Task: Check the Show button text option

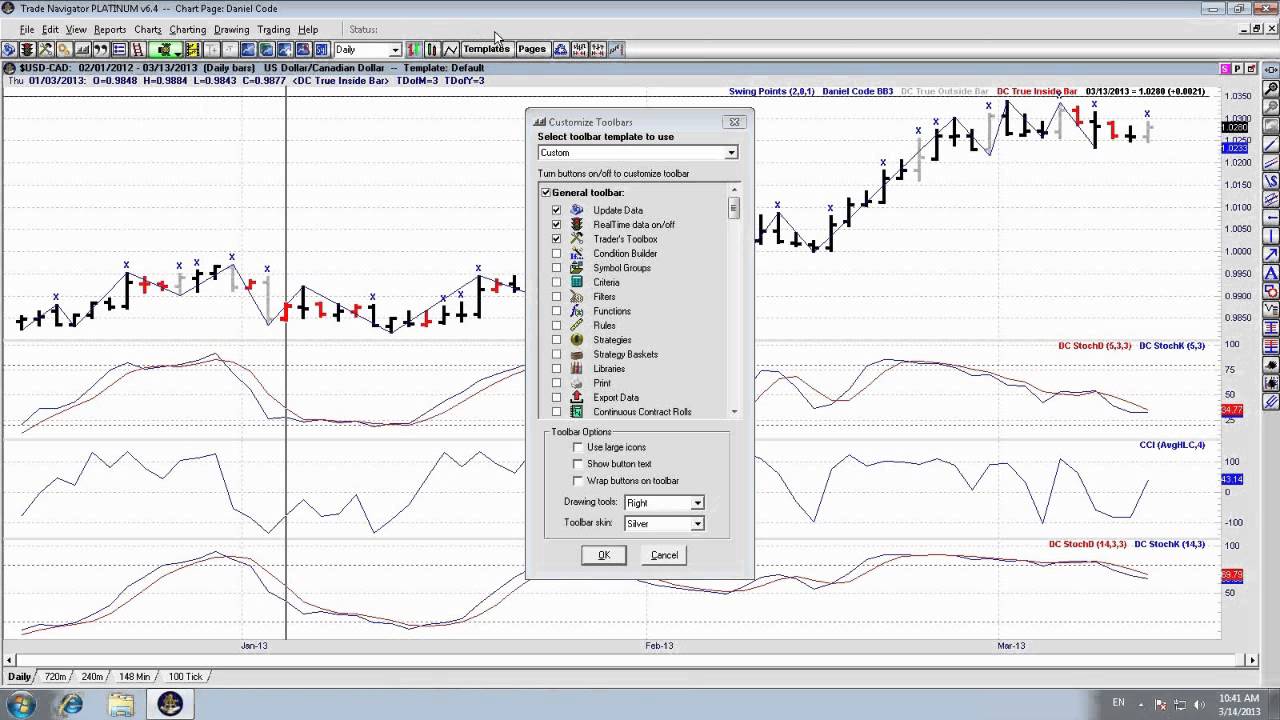Action: point(578,464)
